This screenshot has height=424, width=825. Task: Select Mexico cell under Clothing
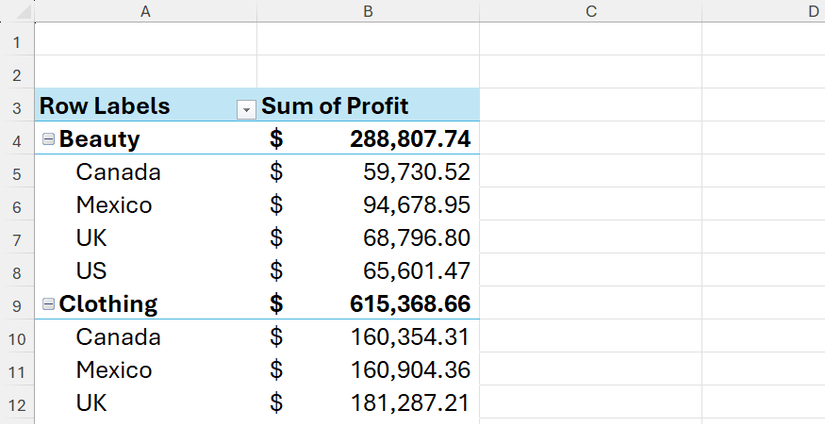pyautogui.click(x=146, y=369)
